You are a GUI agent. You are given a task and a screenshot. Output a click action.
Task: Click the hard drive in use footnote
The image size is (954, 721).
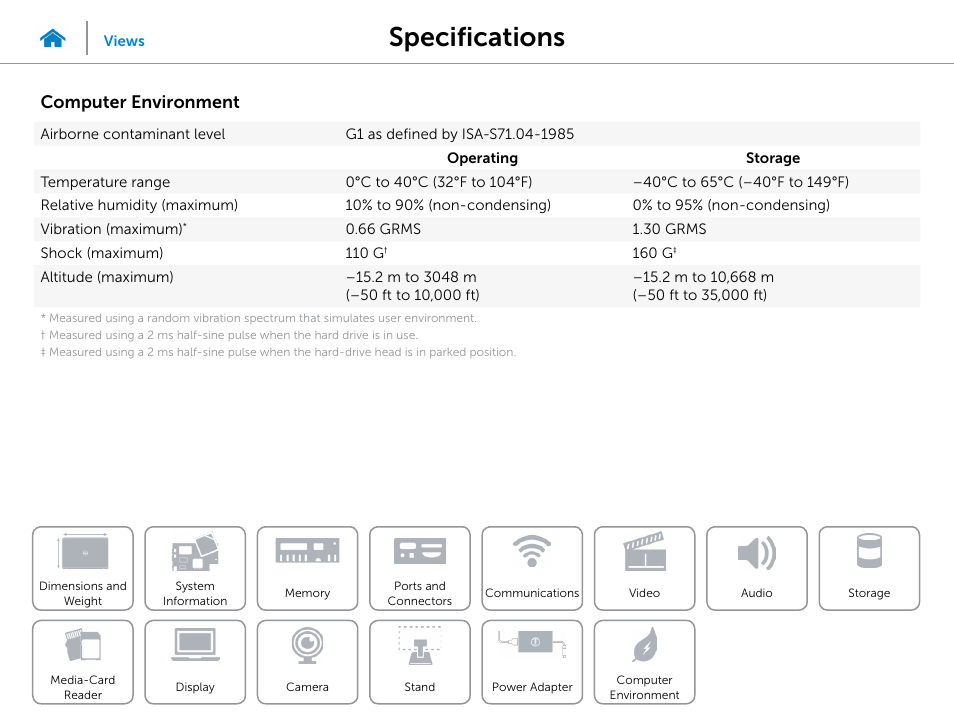click(x=229, y=335)
